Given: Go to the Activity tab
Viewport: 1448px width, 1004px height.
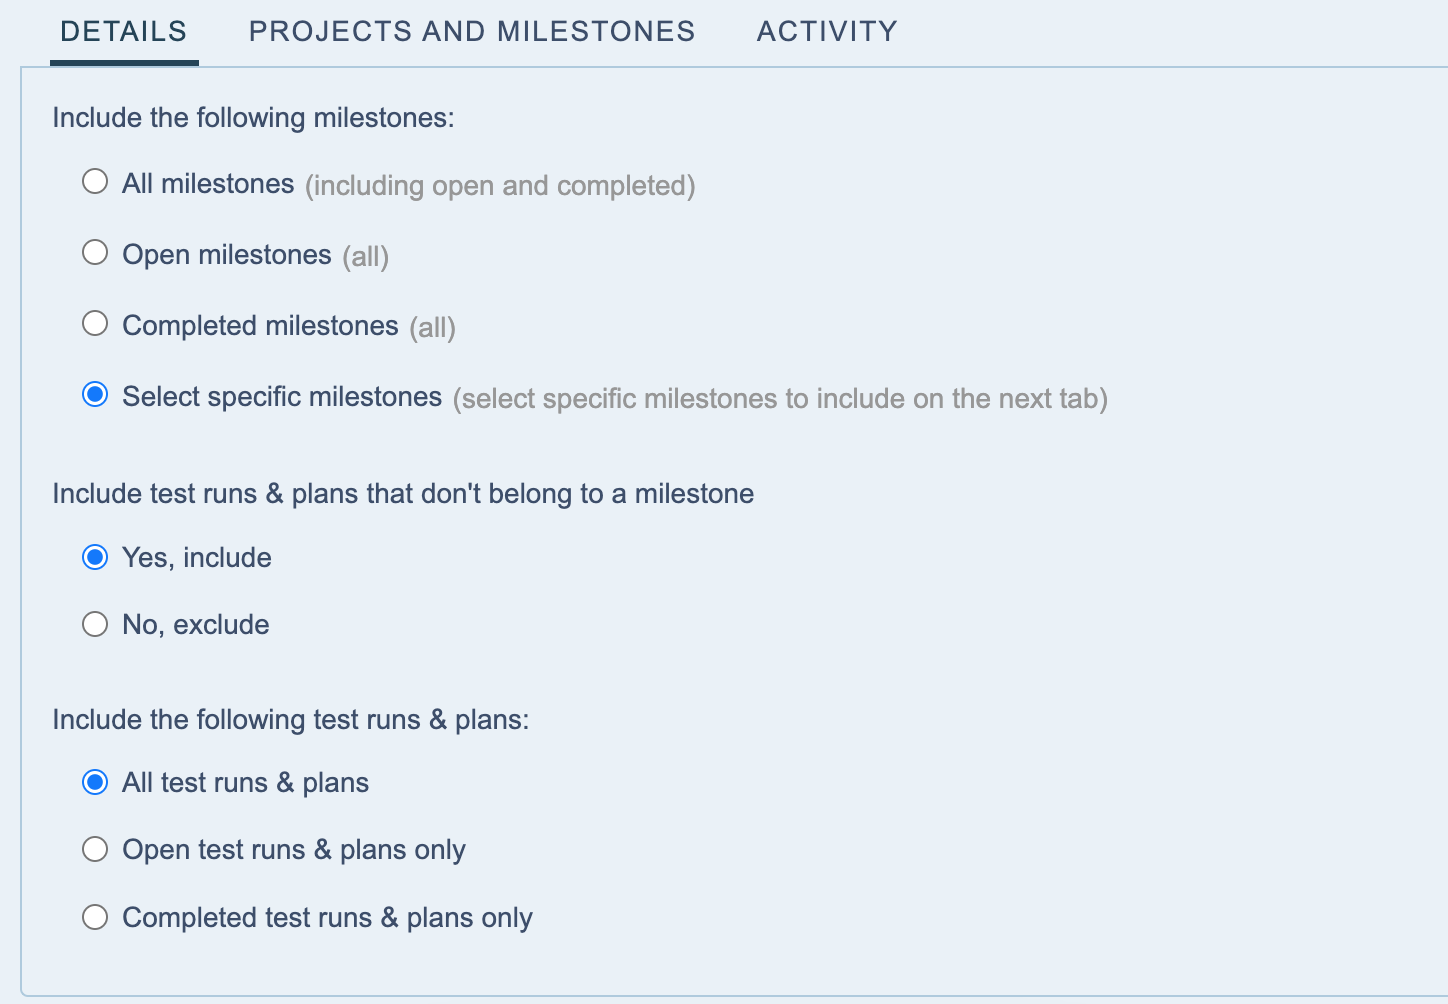Looking at the screenshot, I should click(827, 32).
